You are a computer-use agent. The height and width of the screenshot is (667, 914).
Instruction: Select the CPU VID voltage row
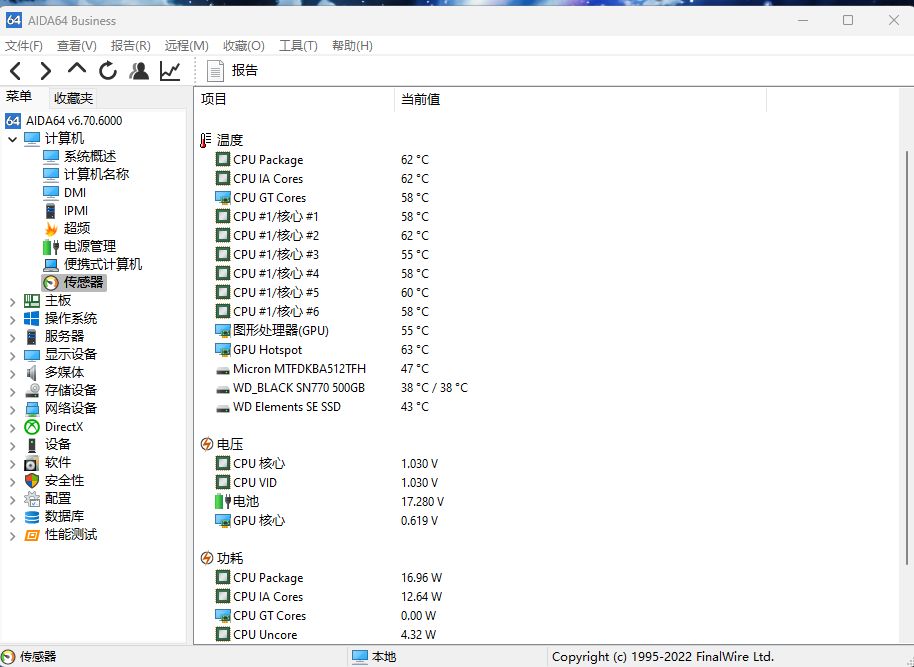pyautogui.click(x=326, y=483)
